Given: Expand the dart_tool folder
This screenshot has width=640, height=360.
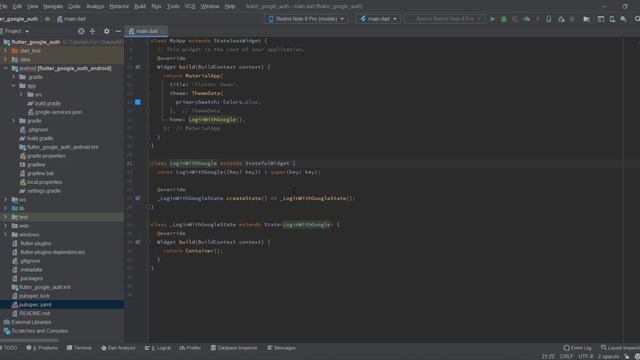Looking at the screenshot, I should point(5,51).
